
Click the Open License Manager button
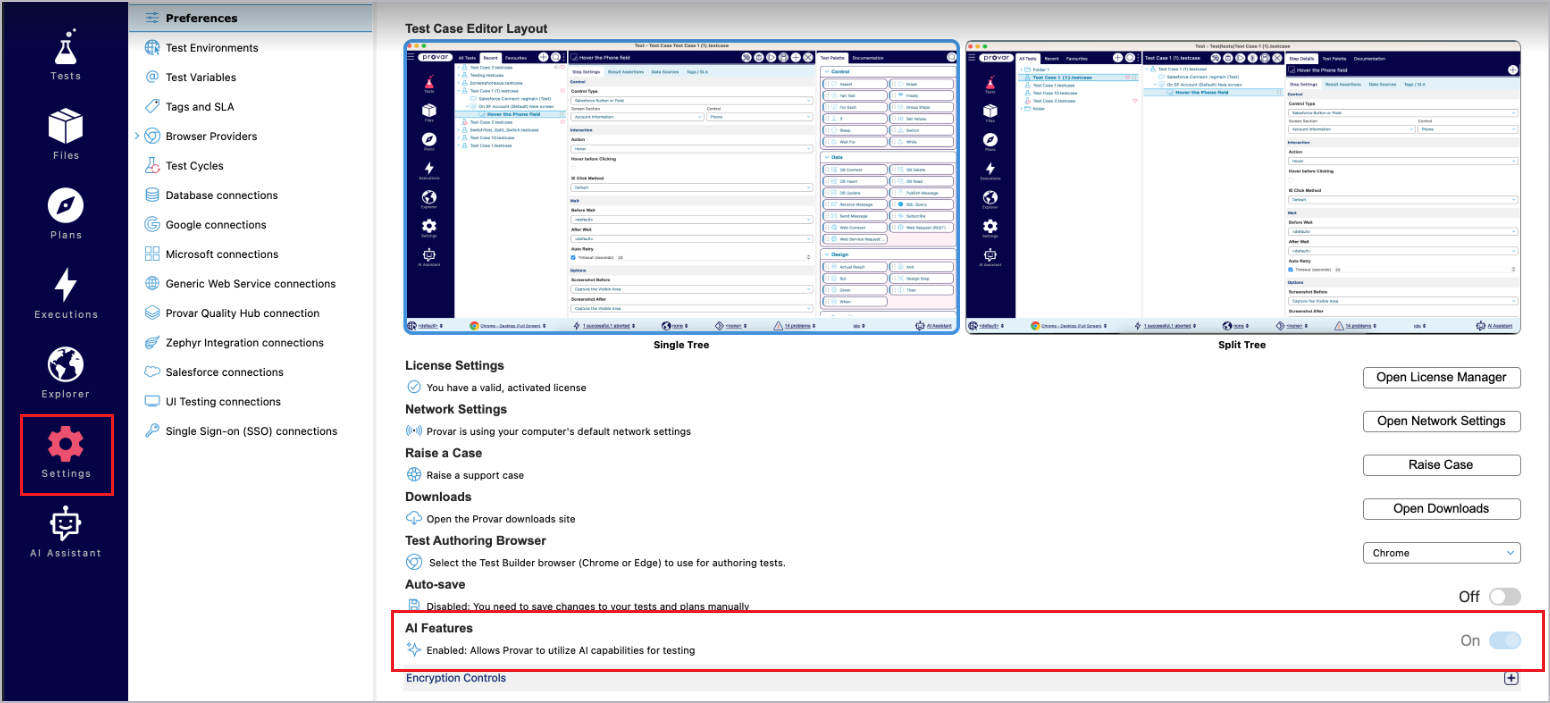tap(1441, 377)
